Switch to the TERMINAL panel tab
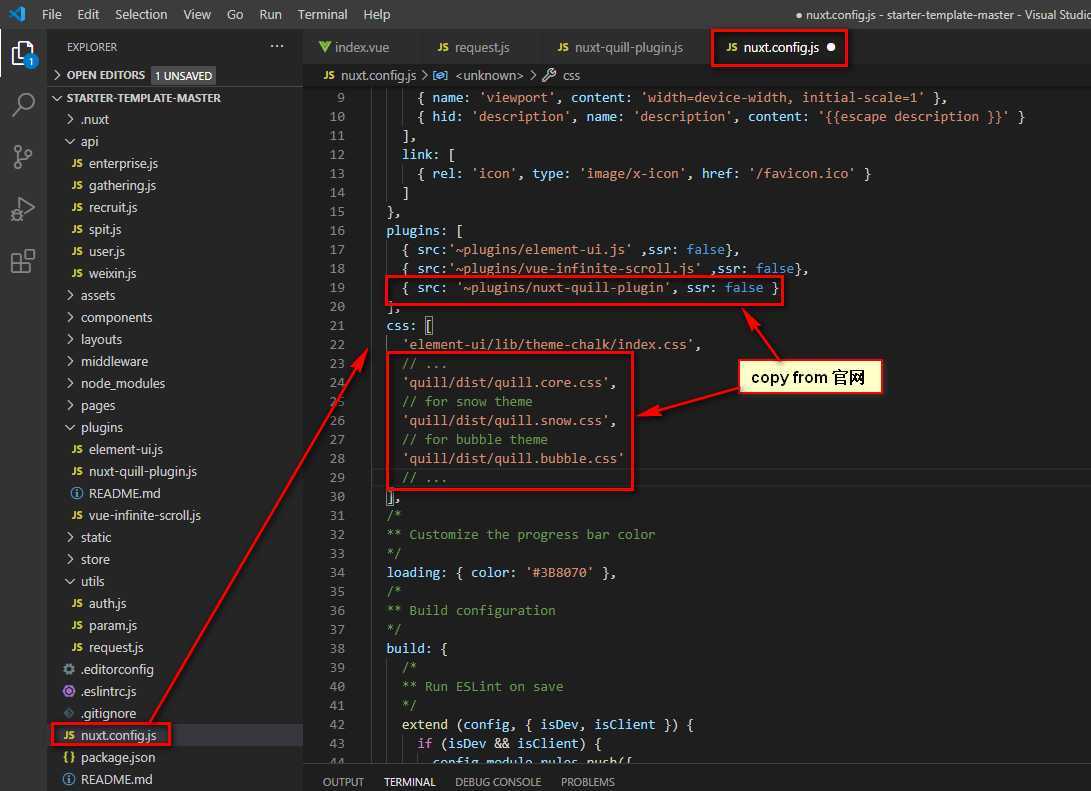1091x791 pixels. (x=410, y=782)
